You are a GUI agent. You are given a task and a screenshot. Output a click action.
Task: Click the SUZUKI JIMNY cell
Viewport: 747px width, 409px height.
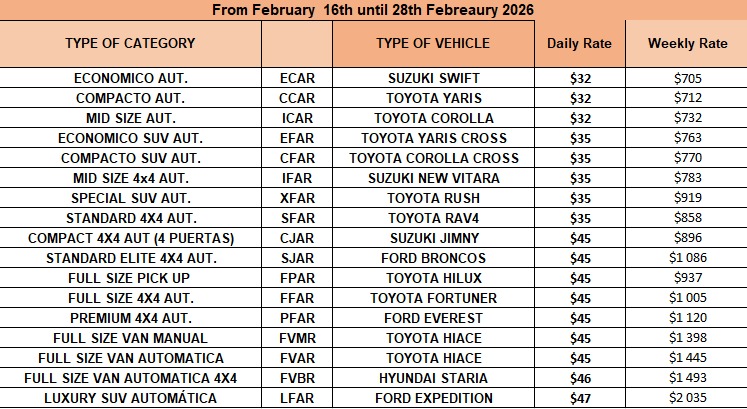pyautogui.click(x=433, y=238)
